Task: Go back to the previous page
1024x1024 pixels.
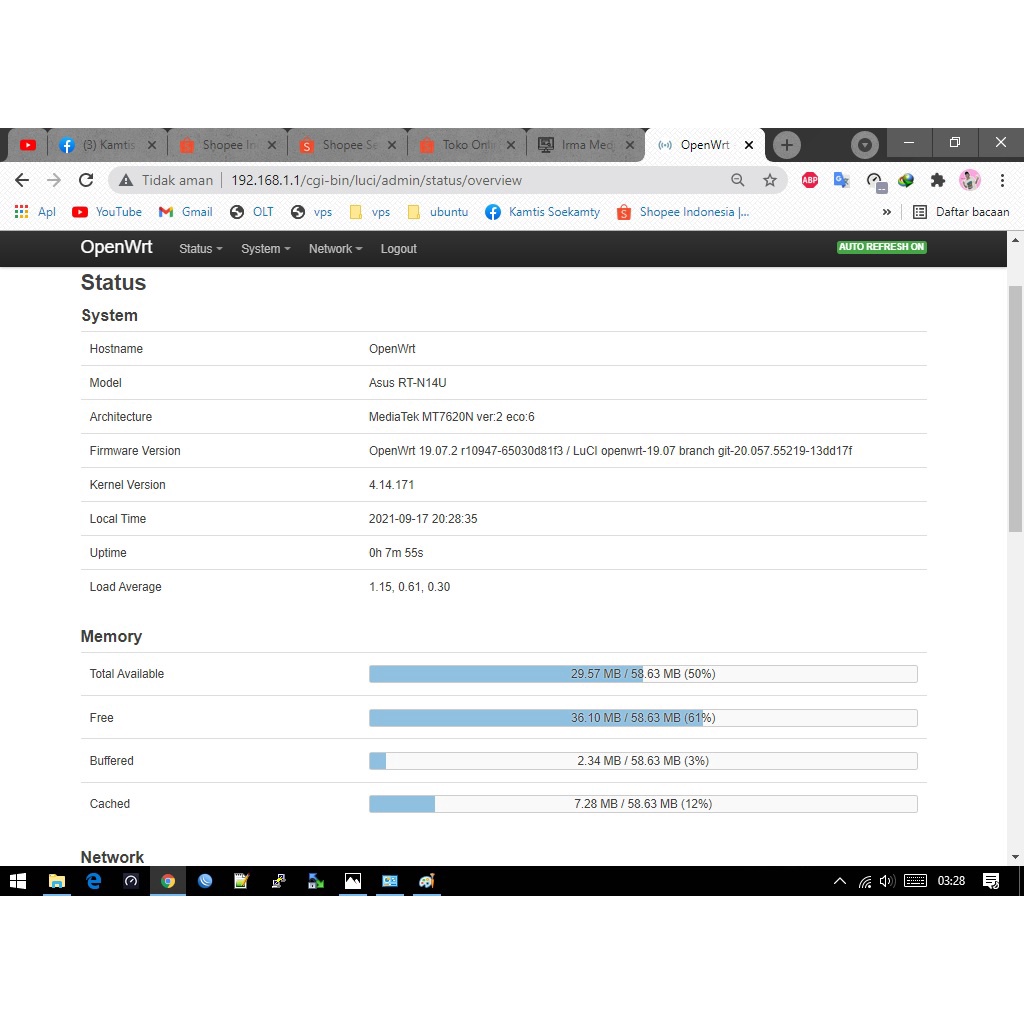Action: coord(22,180)
